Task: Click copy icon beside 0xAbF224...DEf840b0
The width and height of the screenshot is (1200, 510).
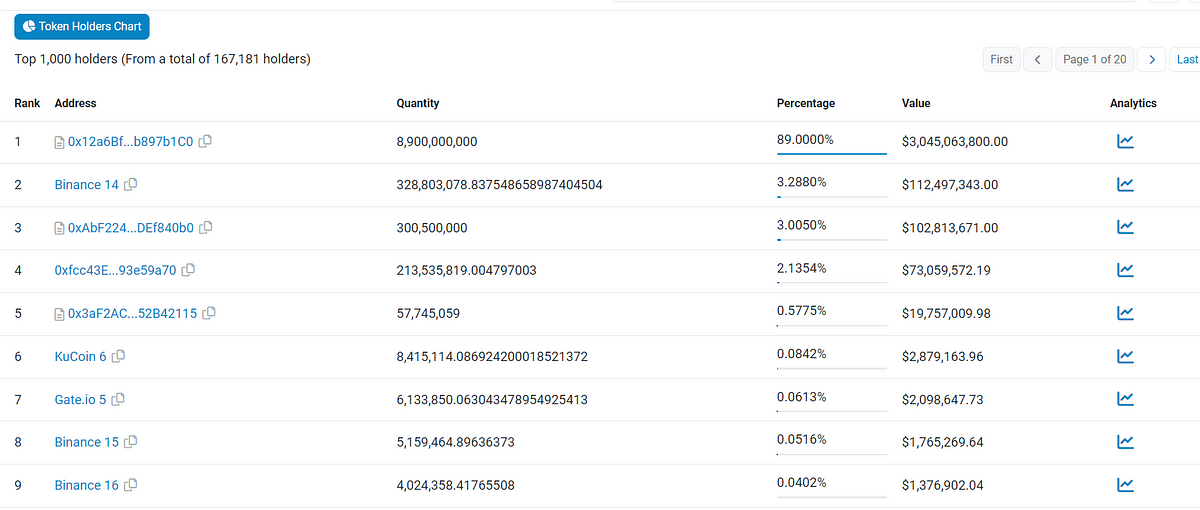Action: pyautogui.click(x=206, y=228)
